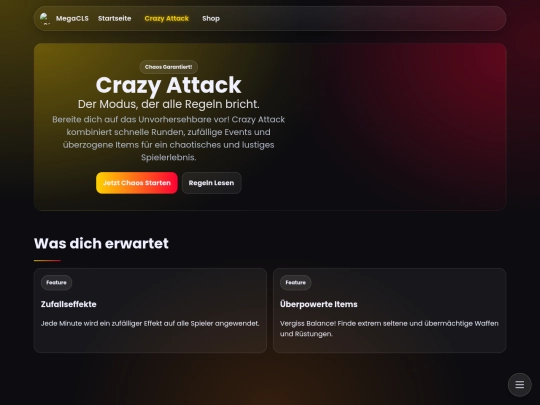Screen dimensions: 540x405
Task: Click the MegaCLS brand name
Action: click(72, 18)
